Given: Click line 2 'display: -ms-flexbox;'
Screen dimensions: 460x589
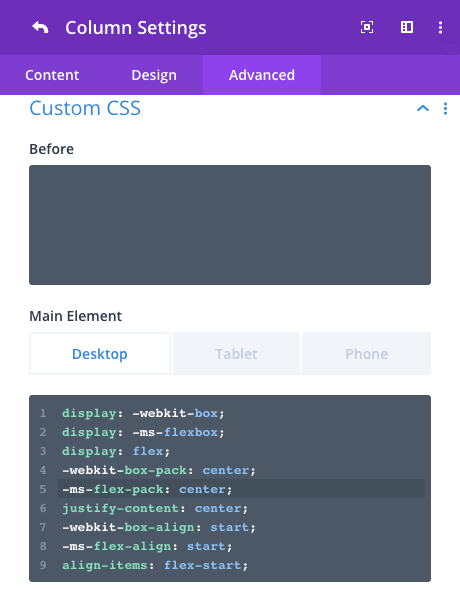Looking at the screenshot, I should coord(143,432).
